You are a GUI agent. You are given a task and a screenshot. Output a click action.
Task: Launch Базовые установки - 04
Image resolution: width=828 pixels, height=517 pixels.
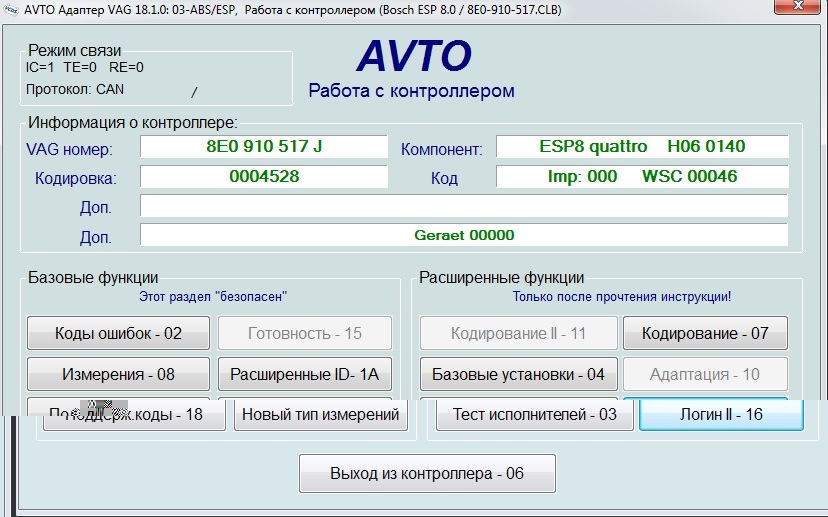tap(518, 374)
